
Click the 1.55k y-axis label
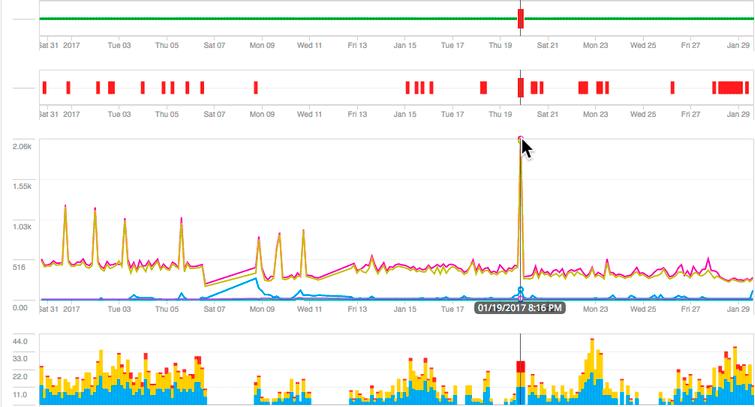[x=22, y=186]
